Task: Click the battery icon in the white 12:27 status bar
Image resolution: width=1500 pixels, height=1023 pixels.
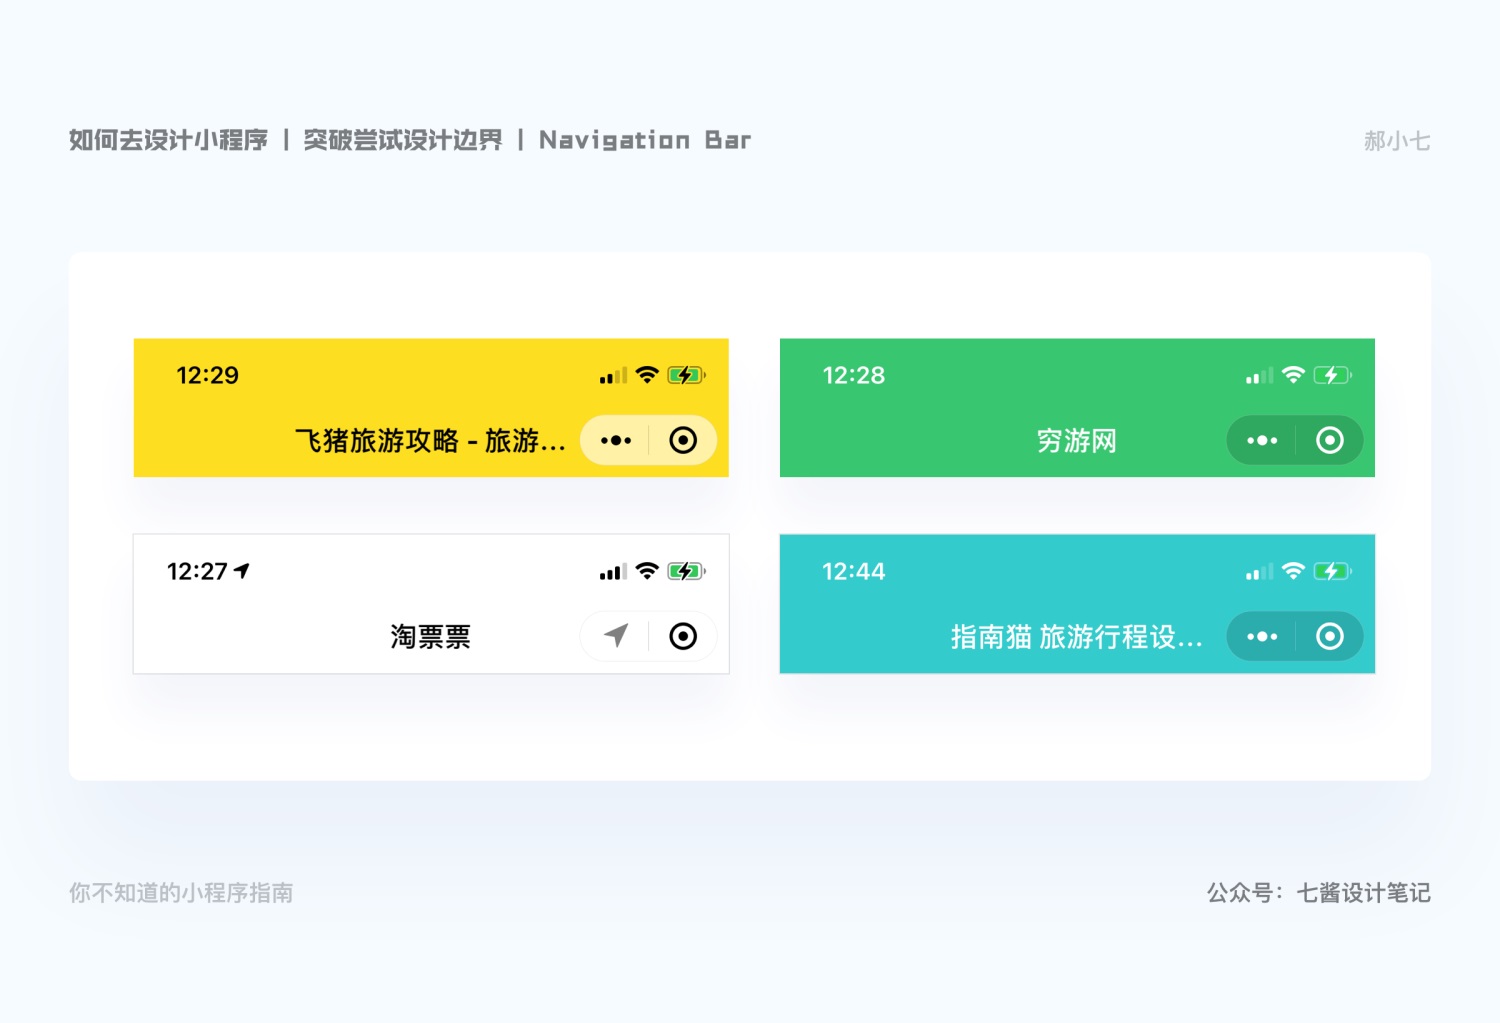Action: pyautogui.click(x=687, y=571)
